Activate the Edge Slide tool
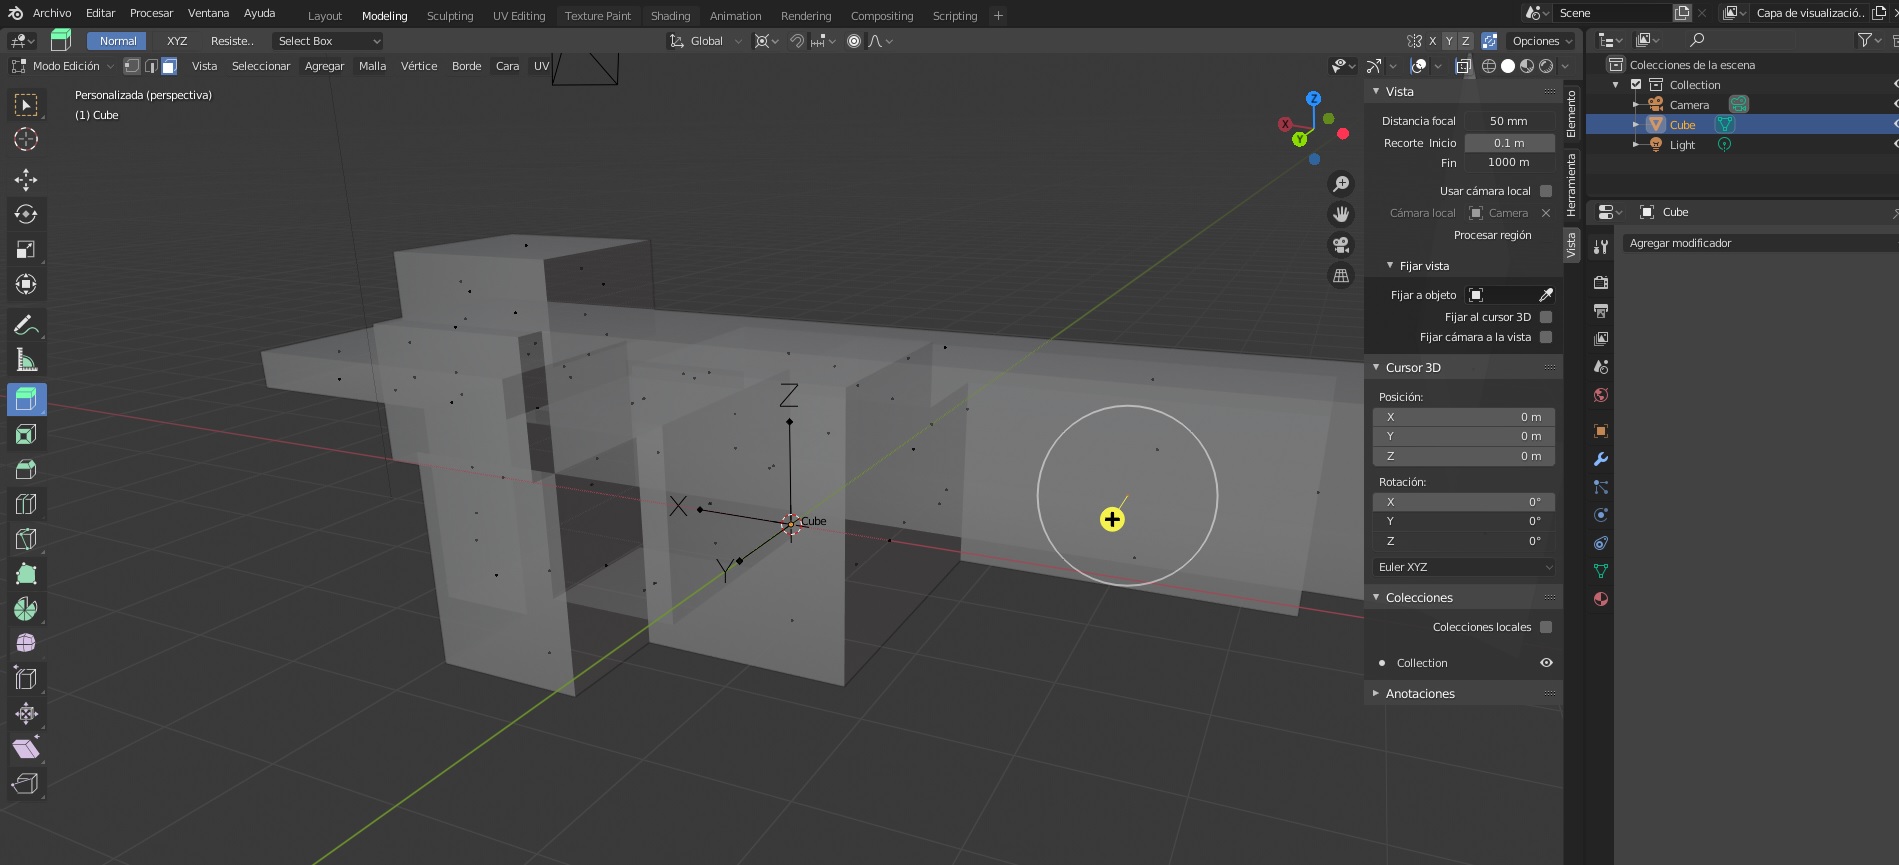Screen dimensions: 1899x865 26,679
